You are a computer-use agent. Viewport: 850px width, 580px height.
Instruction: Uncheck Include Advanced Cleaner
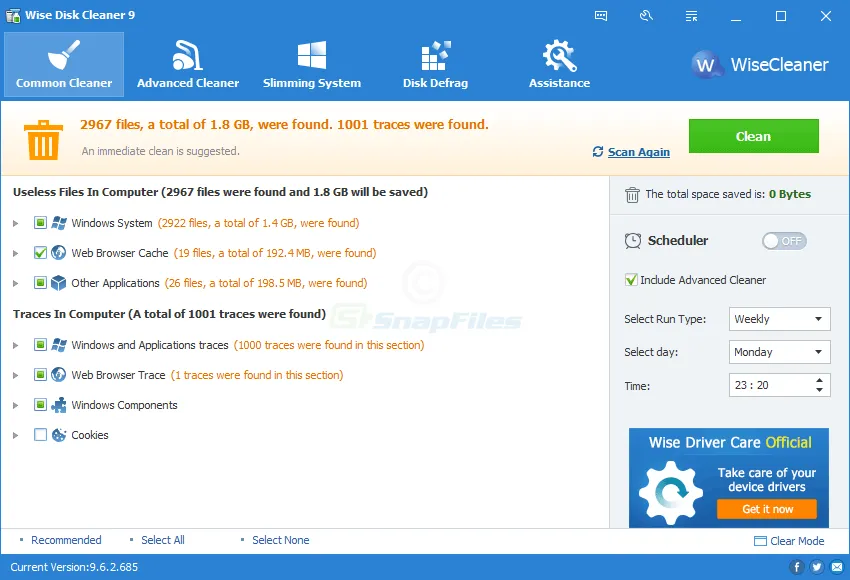(x=631, y=280)
